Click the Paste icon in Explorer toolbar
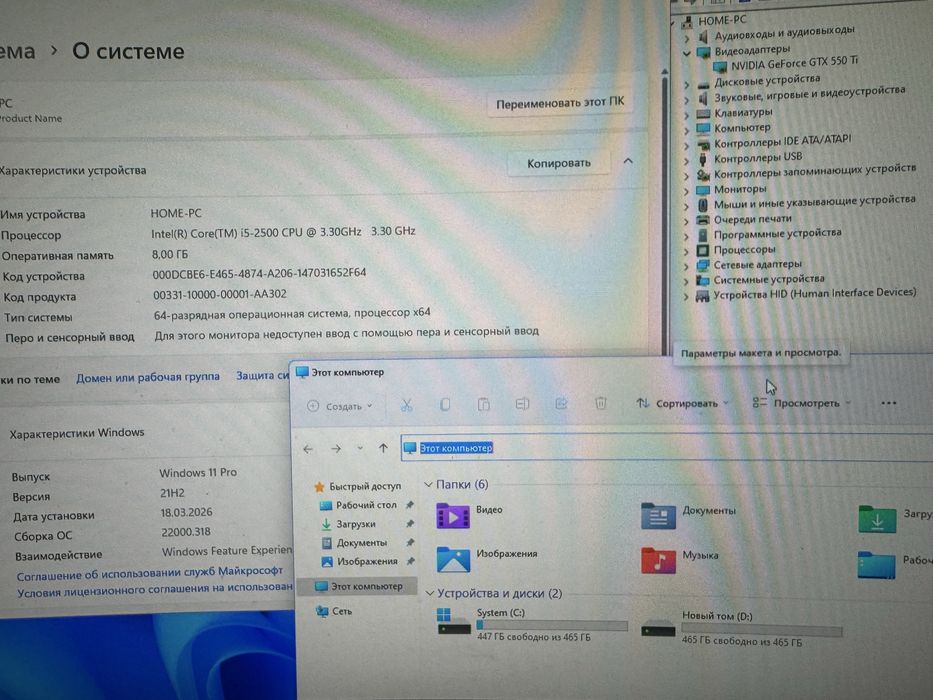The width and height of the screenshot is (933, 700). point(483,405)
